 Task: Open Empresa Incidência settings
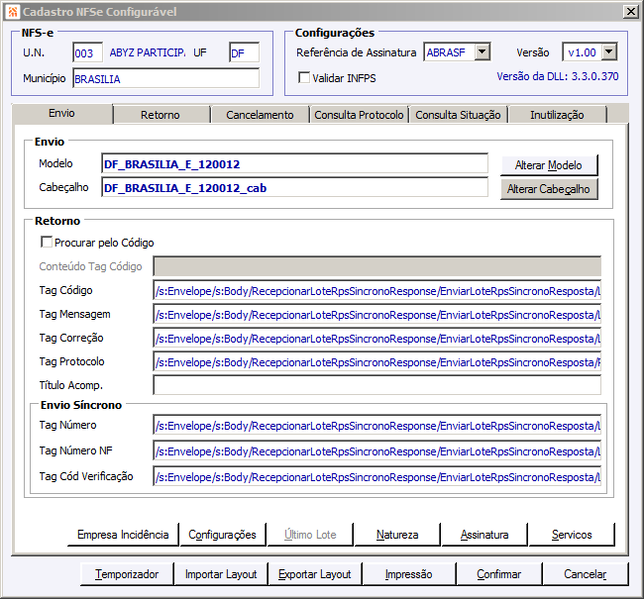pos(123,534)
